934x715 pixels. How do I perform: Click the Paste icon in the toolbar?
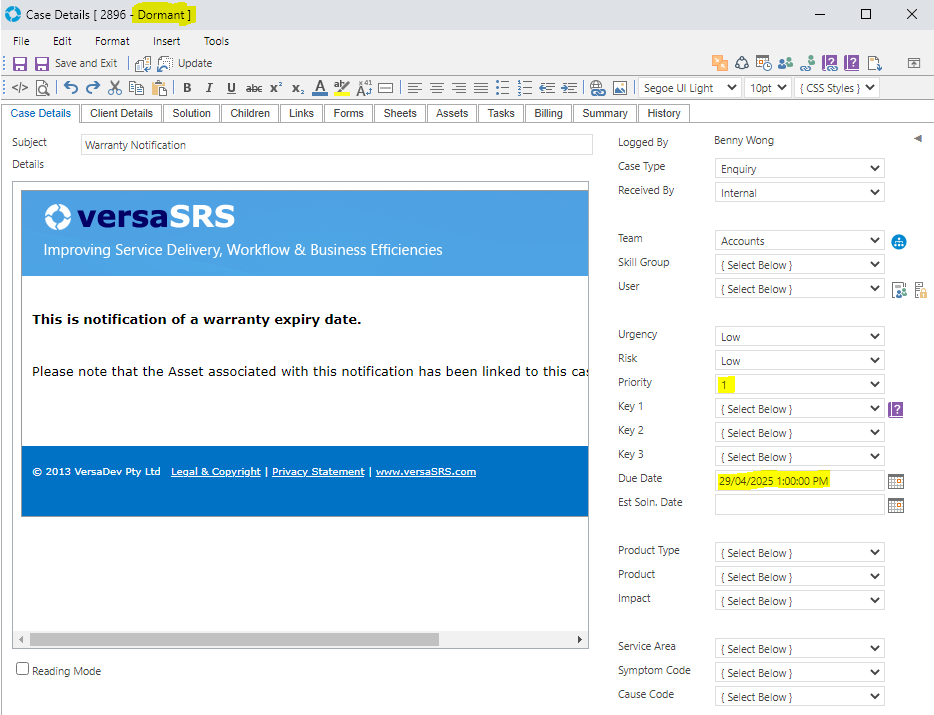160,88
